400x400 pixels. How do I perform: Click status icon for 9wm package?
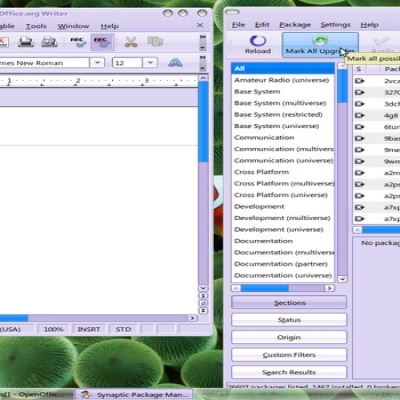click(359, 161)
